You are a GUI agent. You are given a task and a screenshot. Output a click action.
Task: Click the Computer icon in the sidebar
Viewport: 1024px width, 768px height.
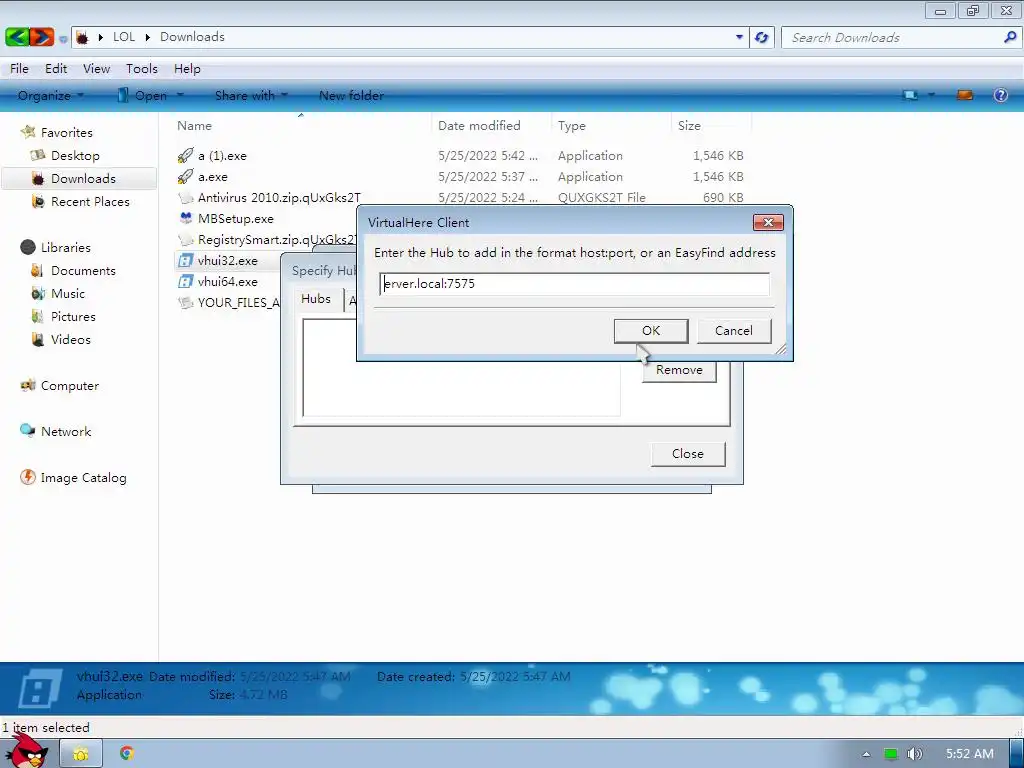[28, 385]
